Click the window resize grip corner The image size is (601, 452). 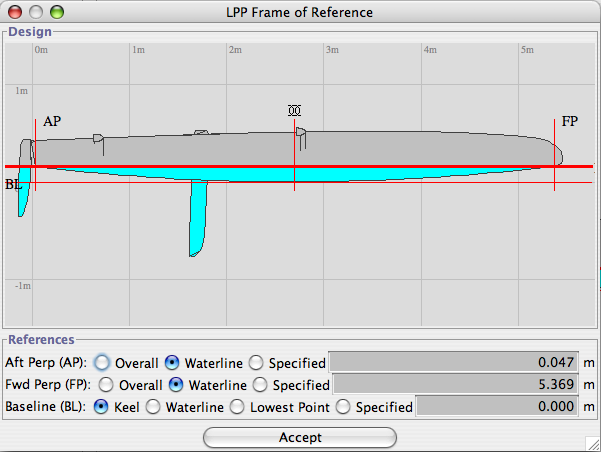pos(593,444)
